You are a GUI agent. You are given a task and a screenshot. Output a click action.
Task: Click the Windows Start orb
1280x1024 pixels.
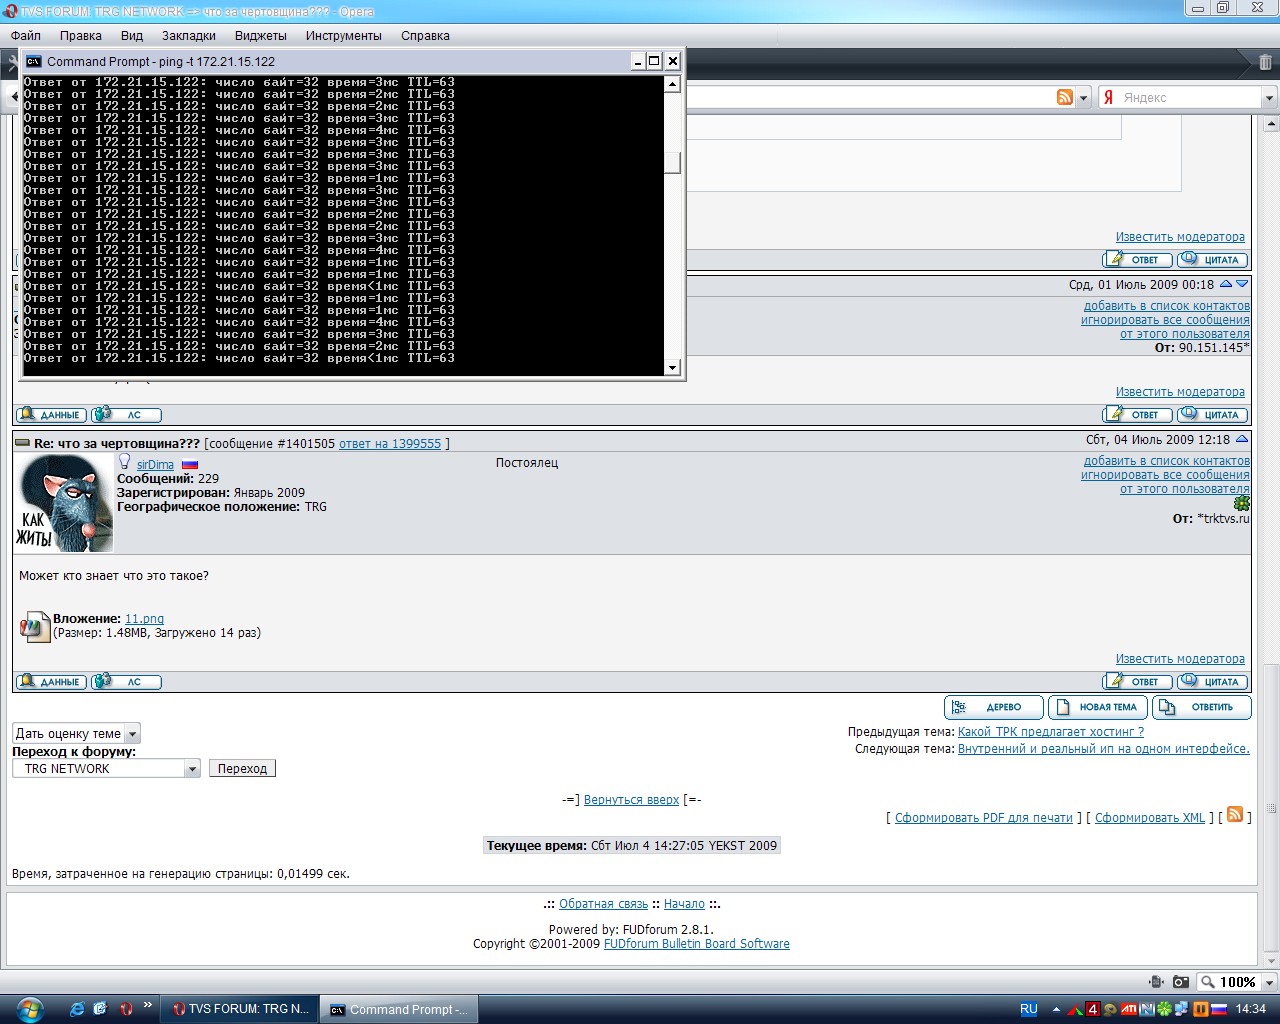click(29, 1008)
